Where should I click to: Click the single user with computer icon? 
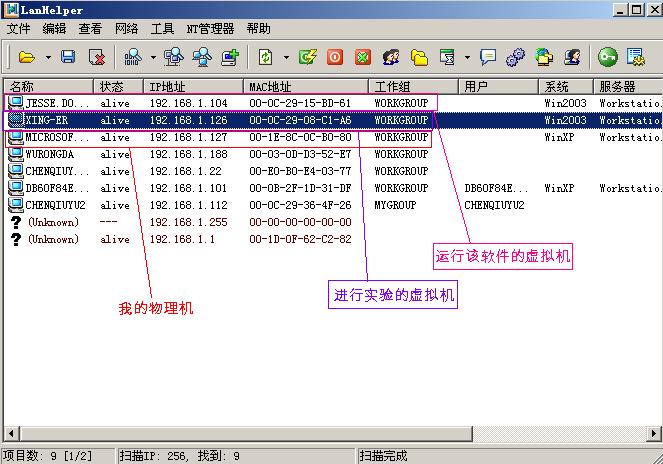(x=572, y=57)
